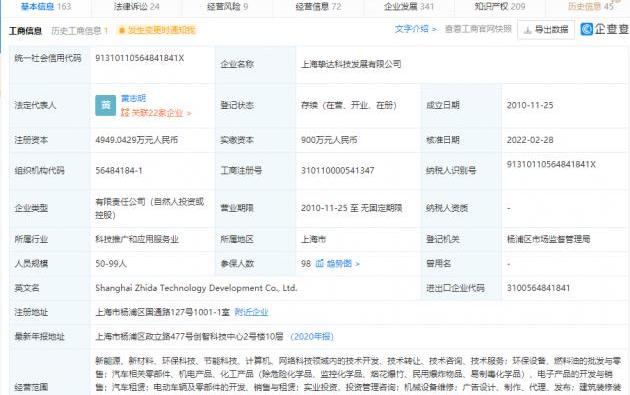630x395 pixels.
Task: Select establishment date 2010-11-25
Action: pos(530,105)
